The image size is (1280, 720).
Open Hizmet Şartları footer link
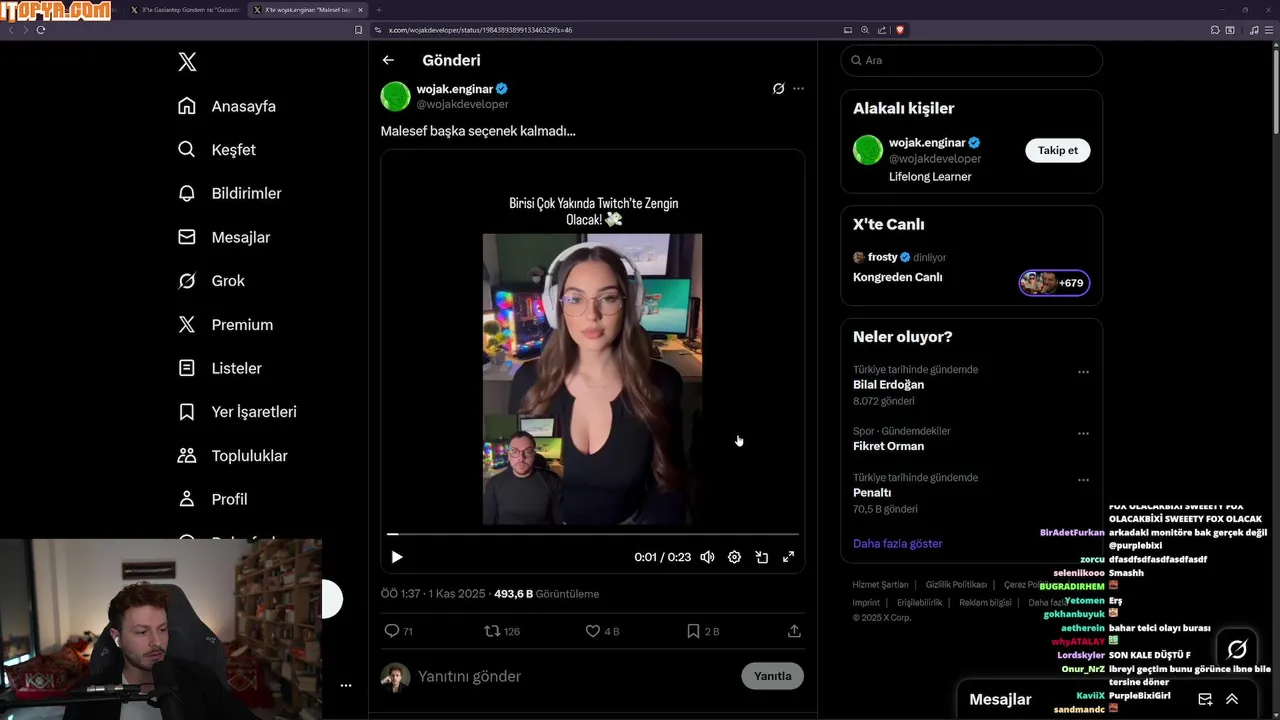880,585
